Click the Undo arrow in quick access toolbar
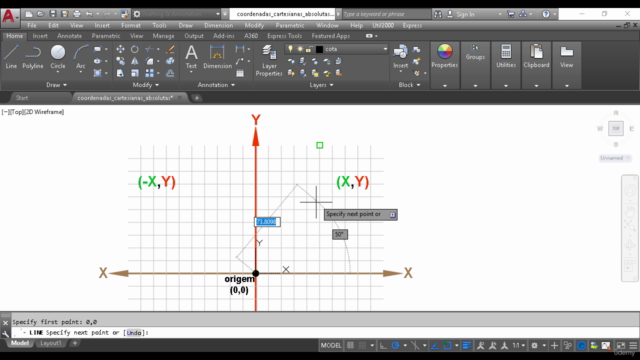The image size is (640, 360). tap(89, 14)
